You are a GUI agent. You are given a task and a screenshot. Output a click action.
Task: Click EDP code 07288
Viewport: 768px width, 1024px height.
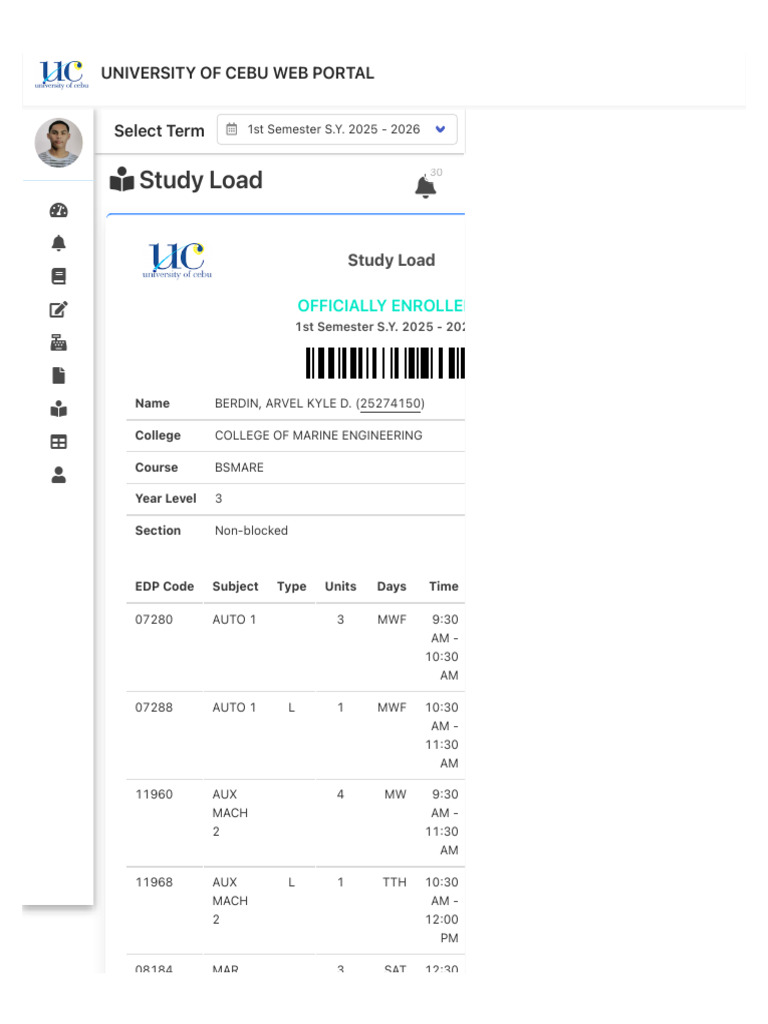click(154, 708)
